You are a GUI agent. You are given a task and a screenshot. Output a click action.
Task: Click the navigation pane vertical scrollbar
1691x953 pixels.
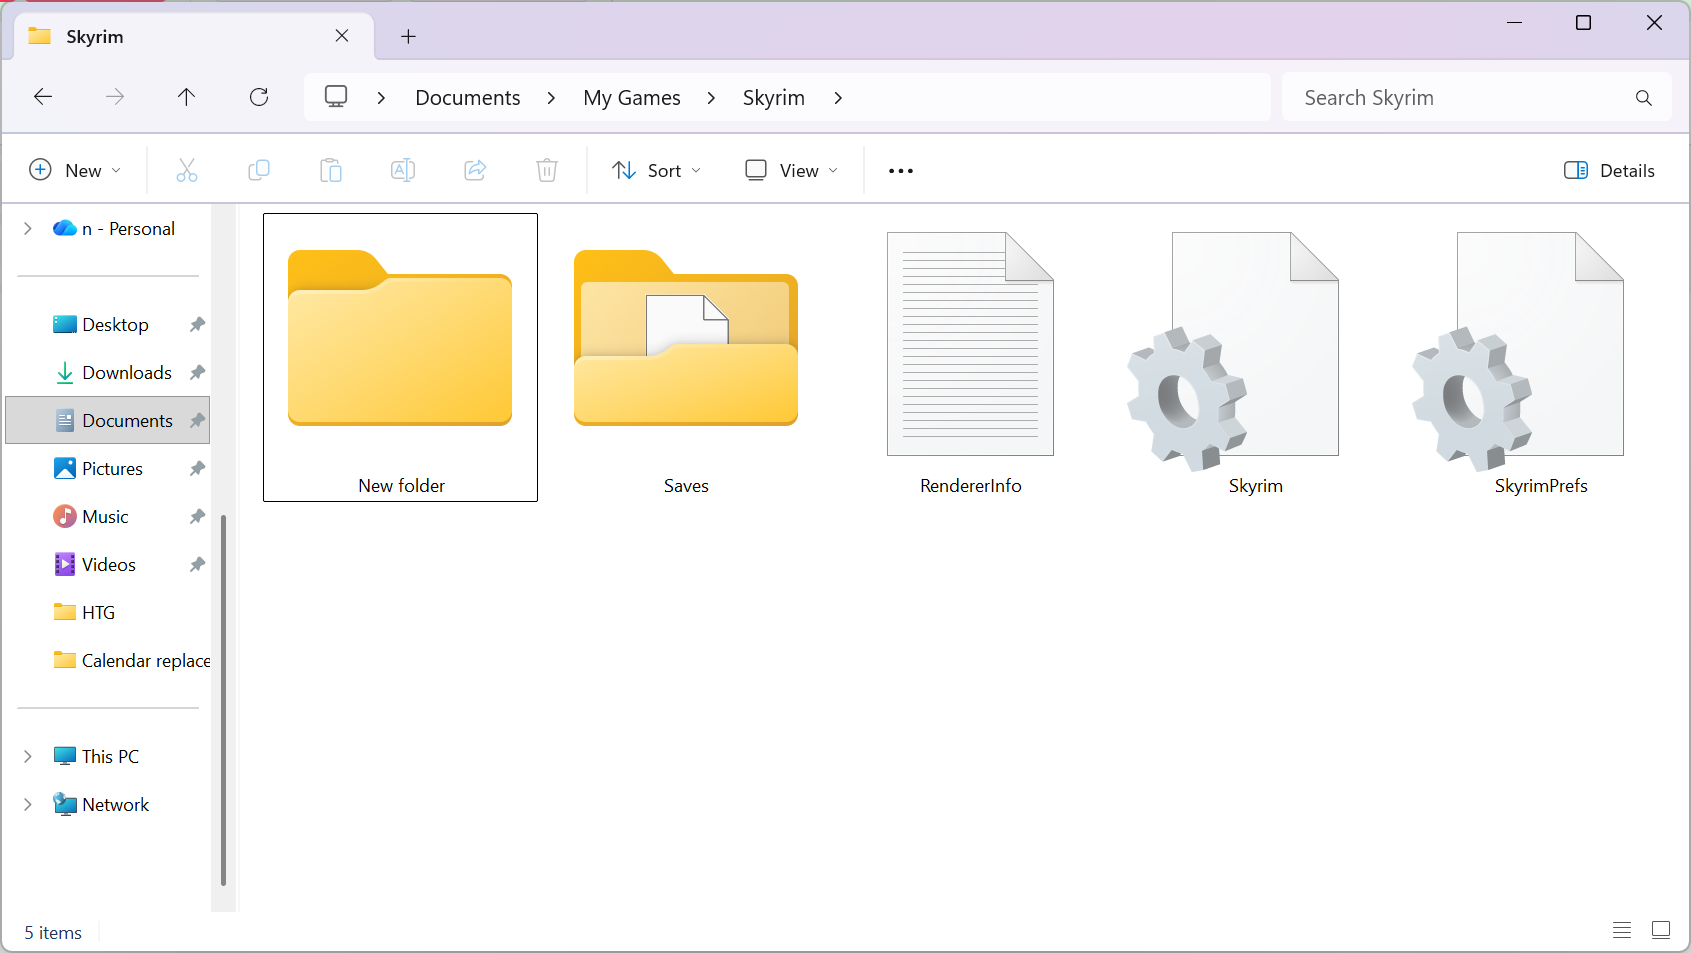(223, 700)
